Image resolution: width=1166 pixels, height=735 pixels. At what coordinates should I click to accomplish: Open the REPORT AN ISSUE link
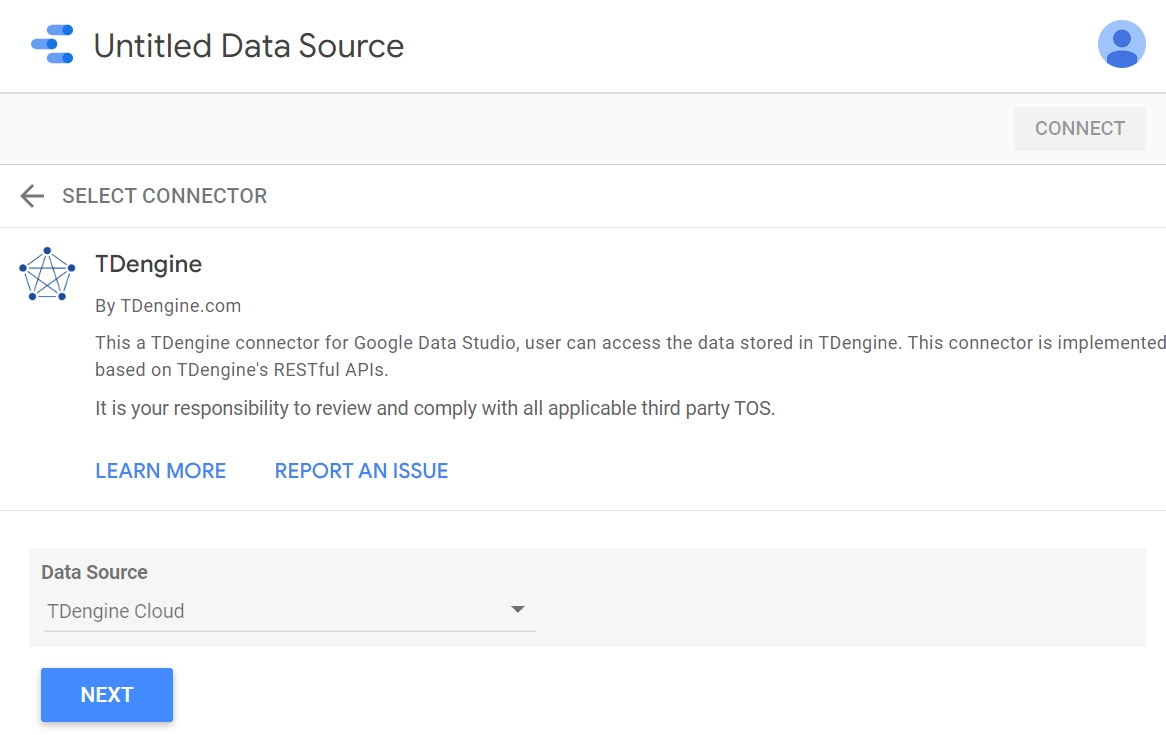361,471
